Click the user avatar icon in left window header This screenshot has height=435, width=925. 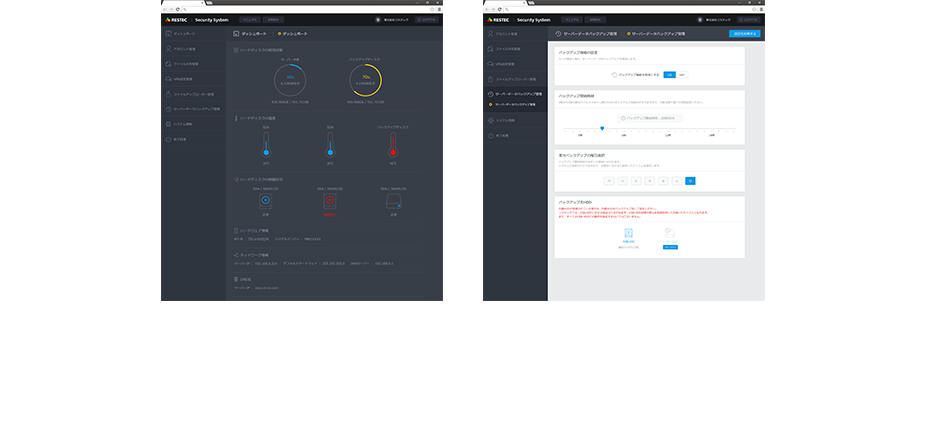[378, 19]
